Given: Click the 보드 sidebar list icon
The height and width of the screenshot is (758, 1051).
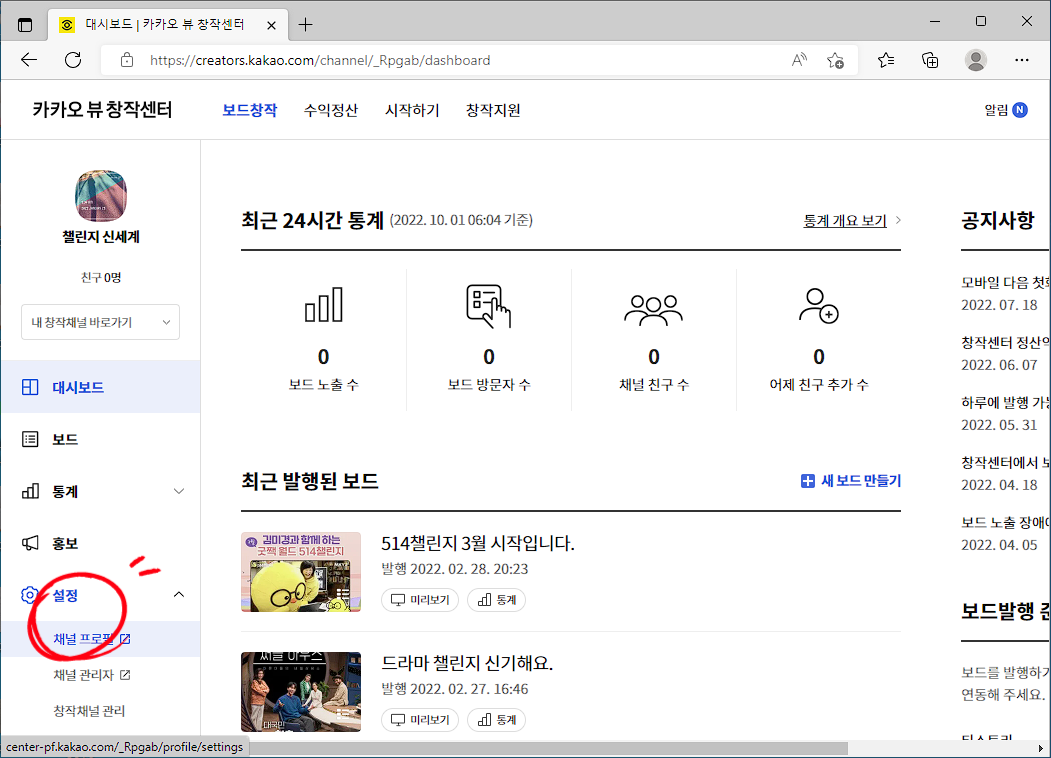Looking at the screenshot, I should (x=30, y=439).
